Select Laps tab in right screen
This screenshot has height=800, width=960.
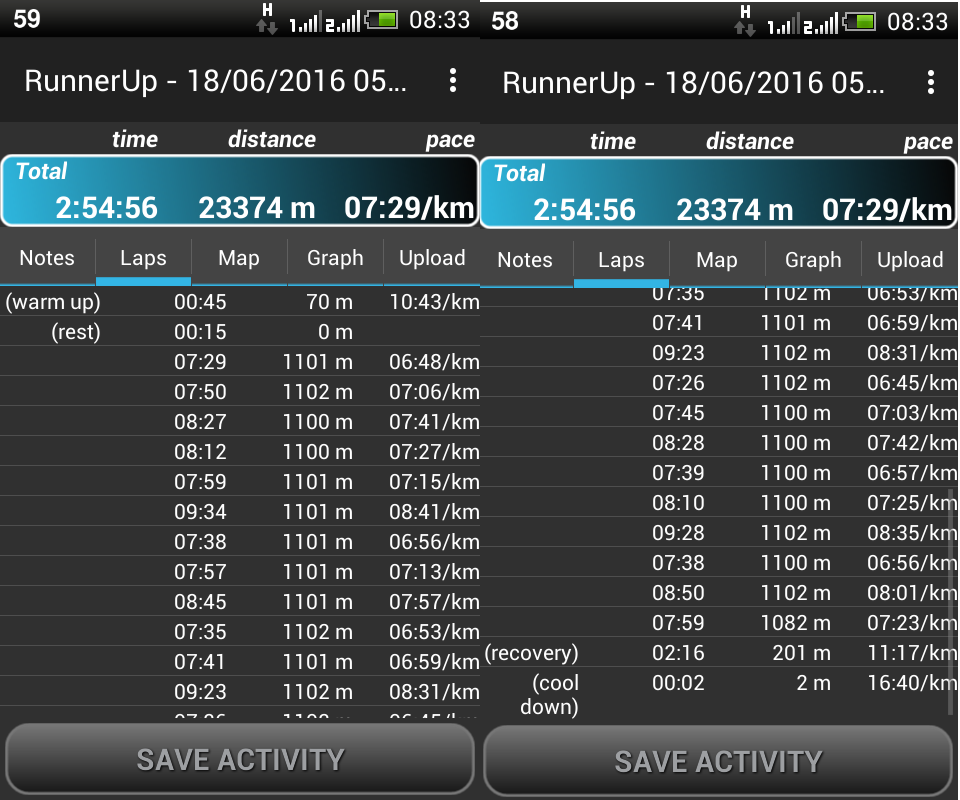(x=621, y=260)
